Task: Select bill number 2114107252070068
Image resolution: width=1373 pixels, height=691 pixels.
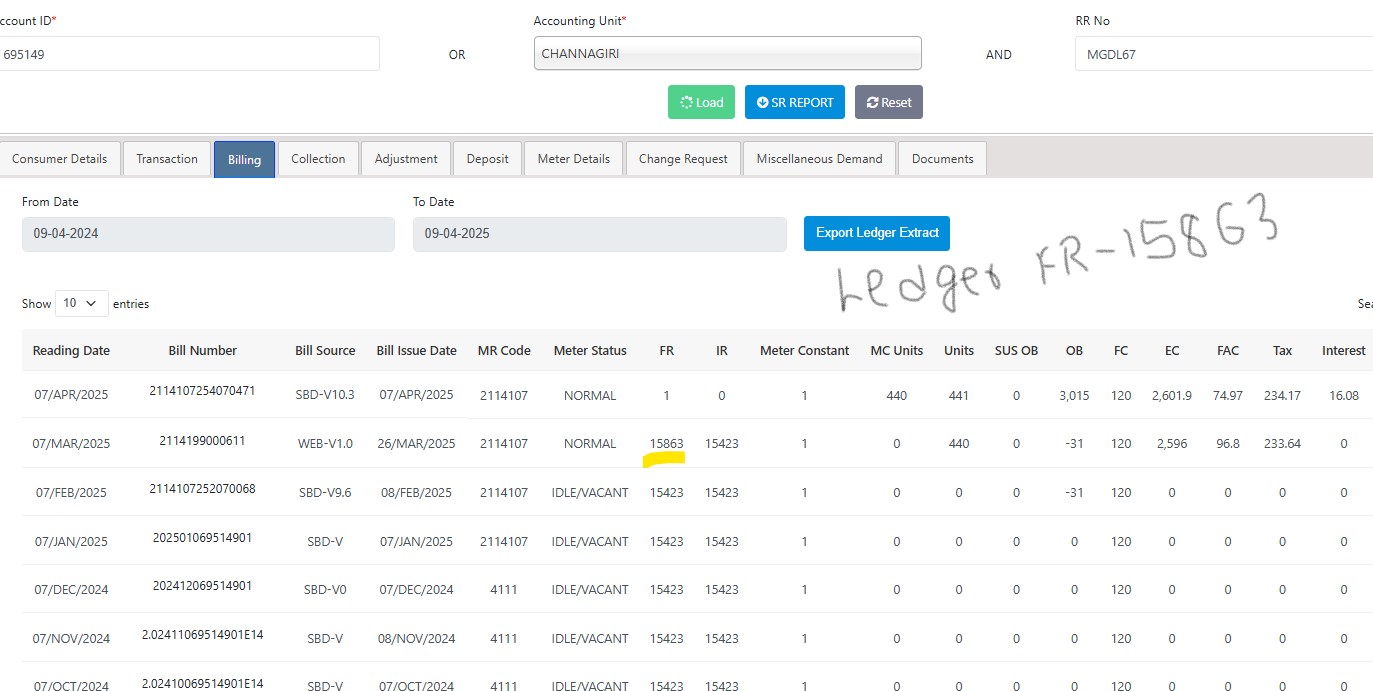Action: pyautogui.click(x=203, y=489)
